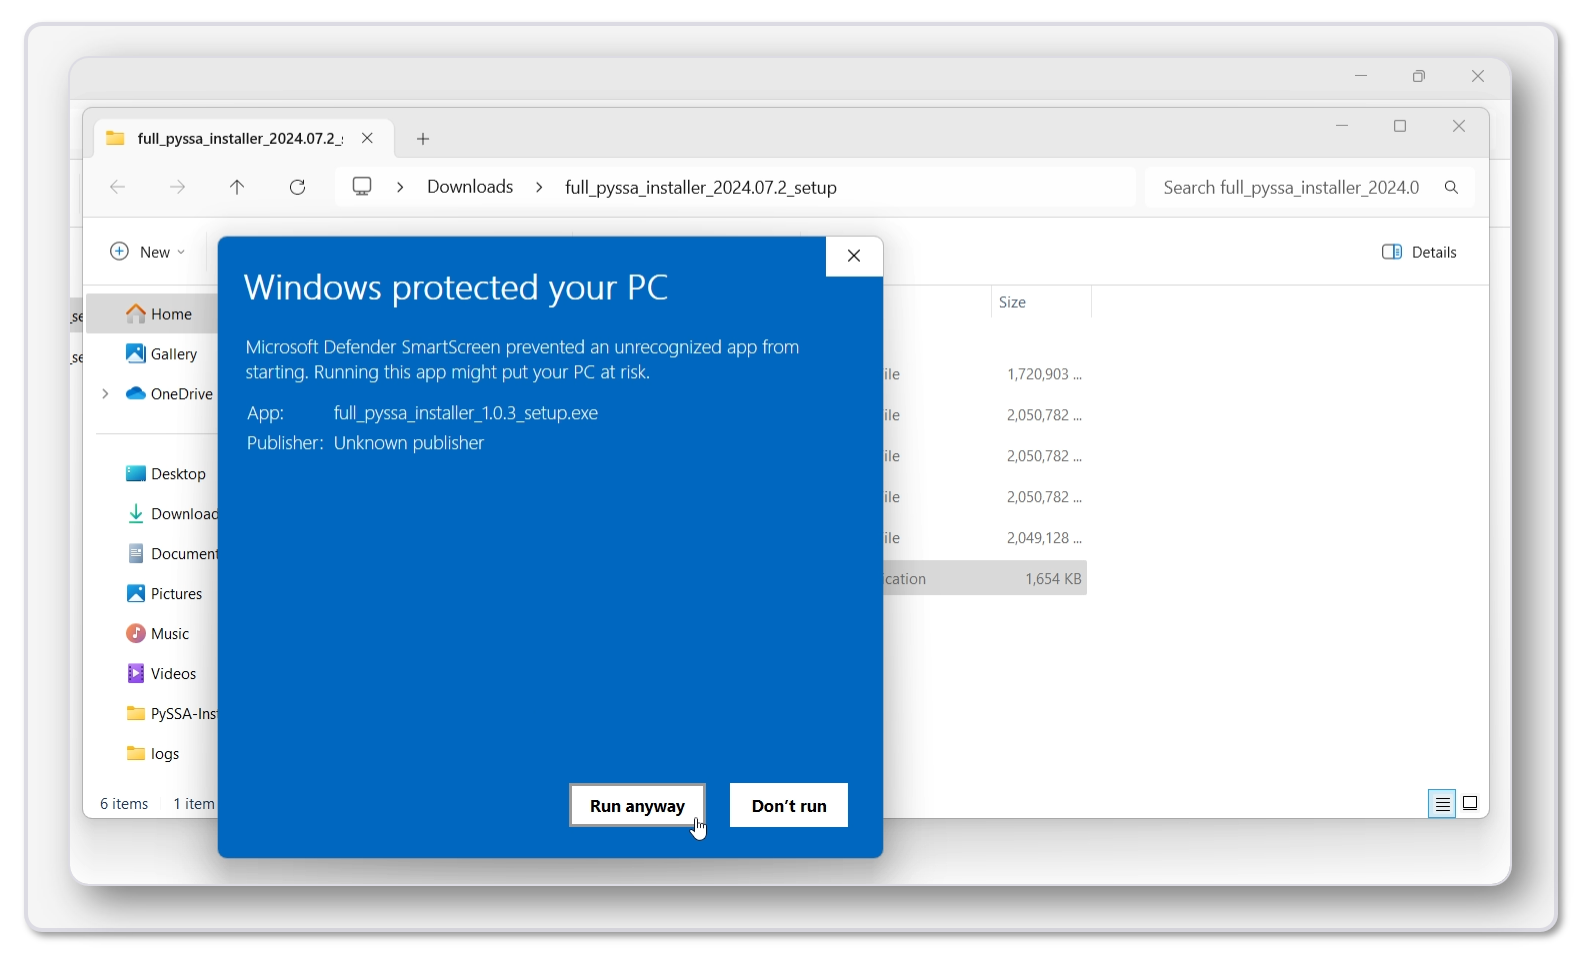Image resolution: width=1590 pixels, height=961 pixels.
Task: Choose the Don't run button
Action: click(x=789, y=805)
